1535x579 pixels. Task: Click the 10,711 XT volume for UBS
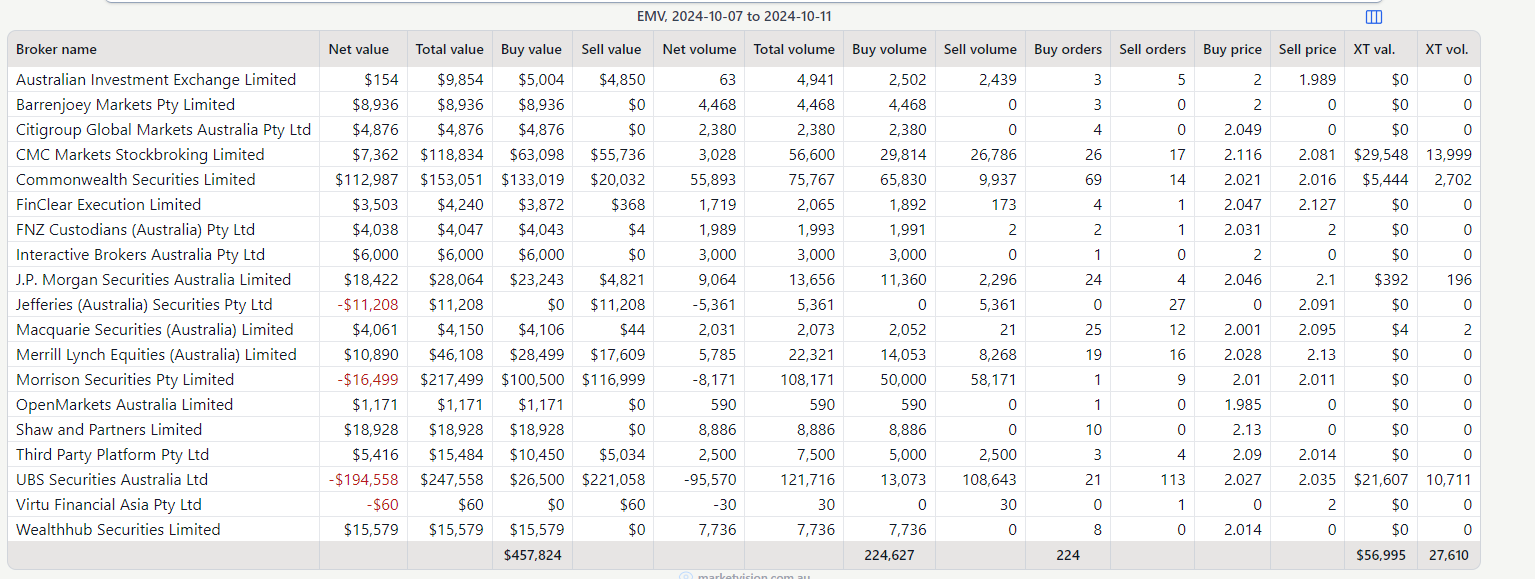pos(1449,480)
